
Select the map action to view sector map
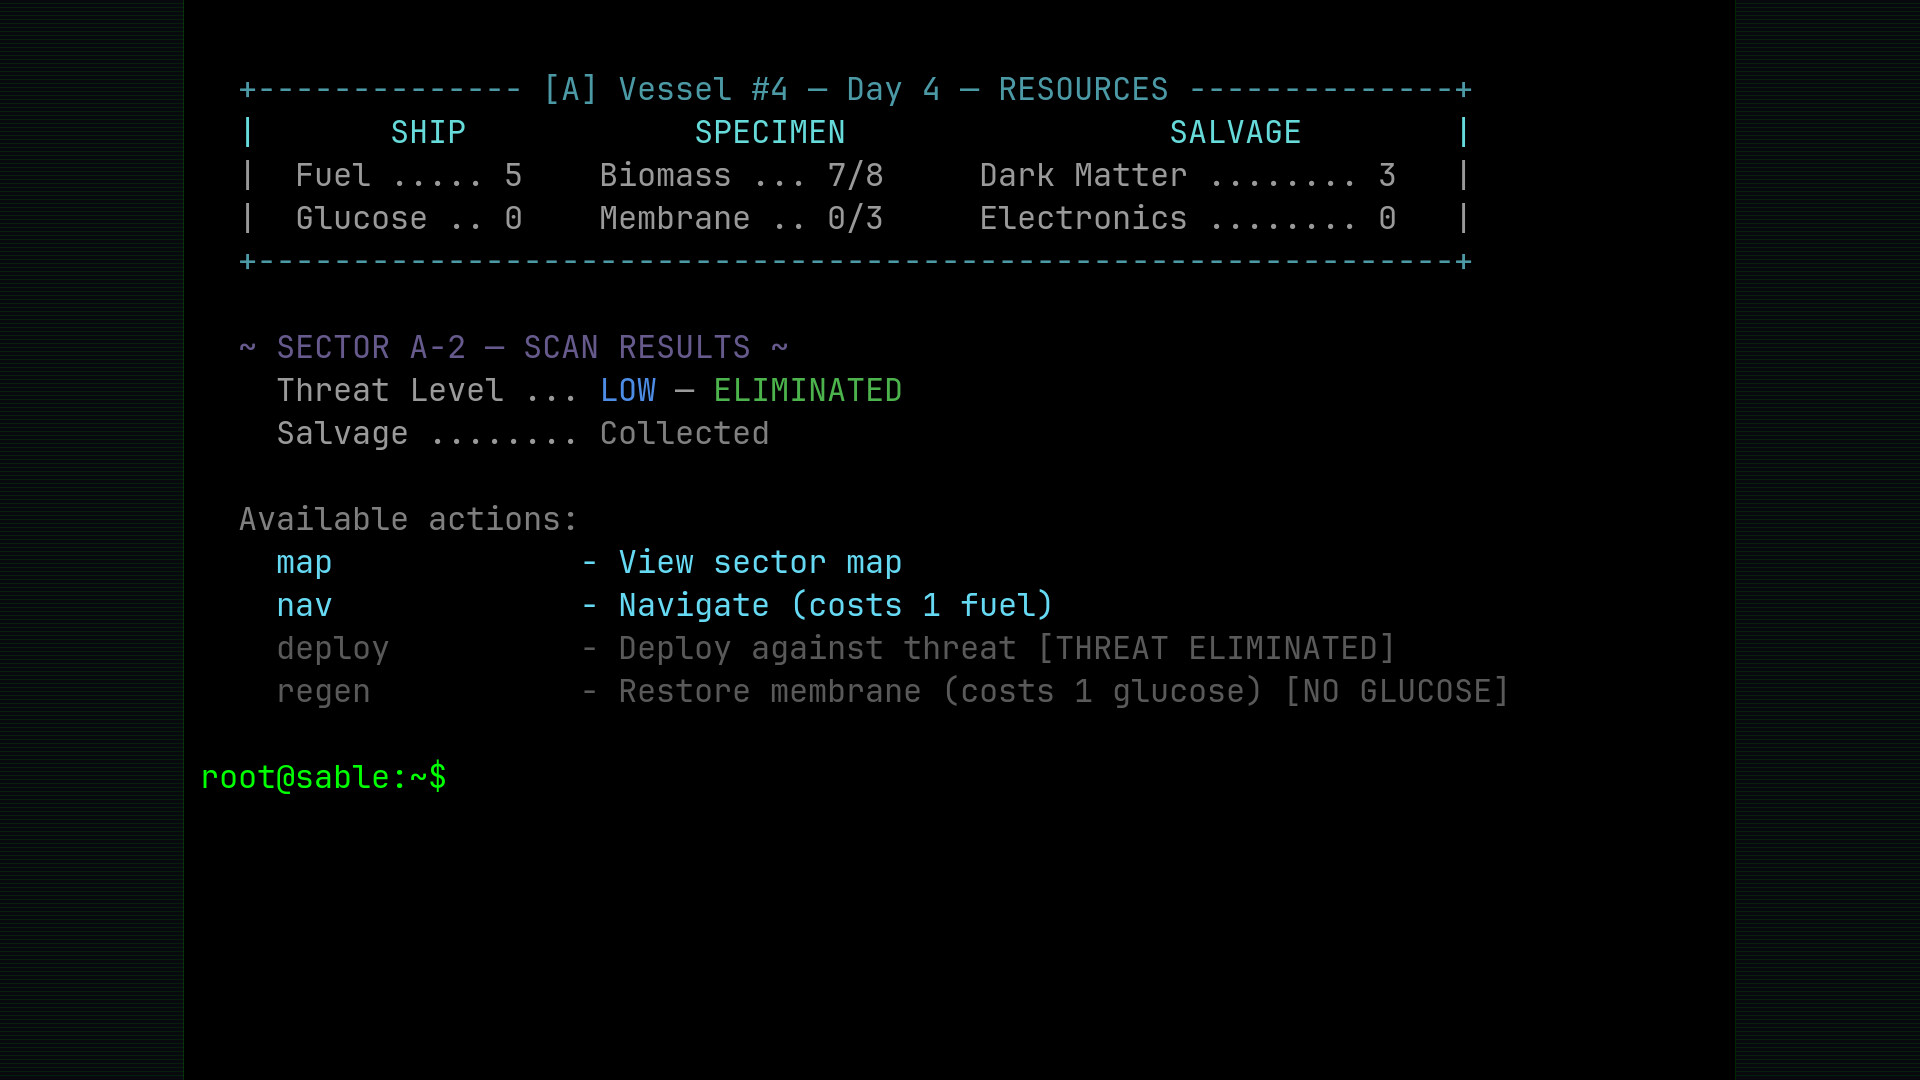point(303,562)
